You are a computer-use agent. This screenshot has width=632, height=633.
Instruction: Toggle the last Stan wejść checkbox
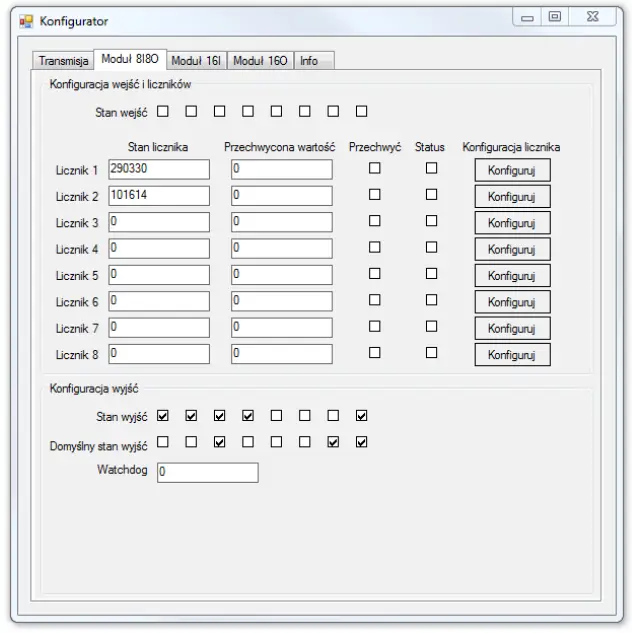coord(362,111)
